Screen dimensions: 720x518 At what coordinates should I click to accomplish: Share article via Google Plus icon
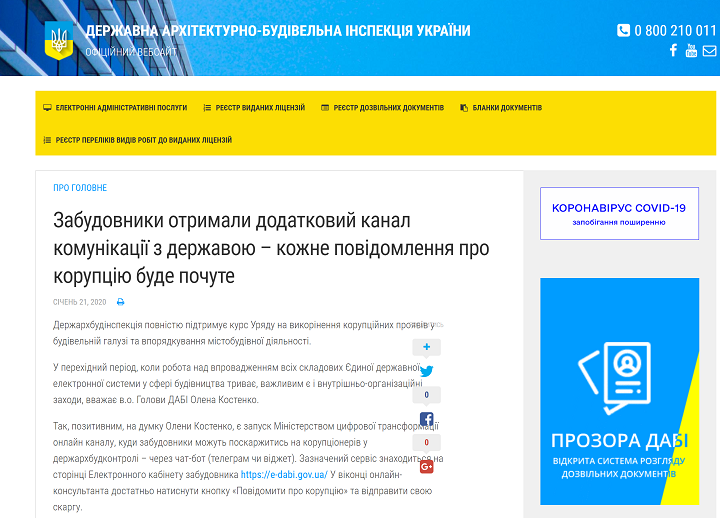427,466
